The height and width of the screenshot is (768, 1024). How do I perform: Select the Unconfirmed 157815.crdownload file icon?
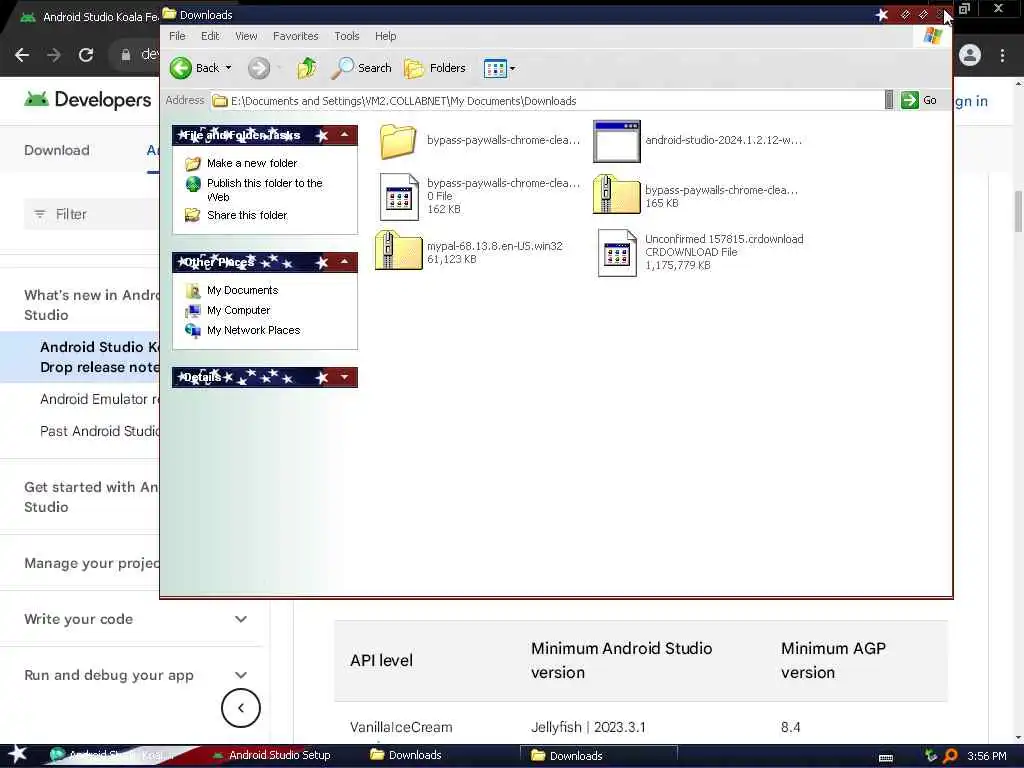pos(617,253)
